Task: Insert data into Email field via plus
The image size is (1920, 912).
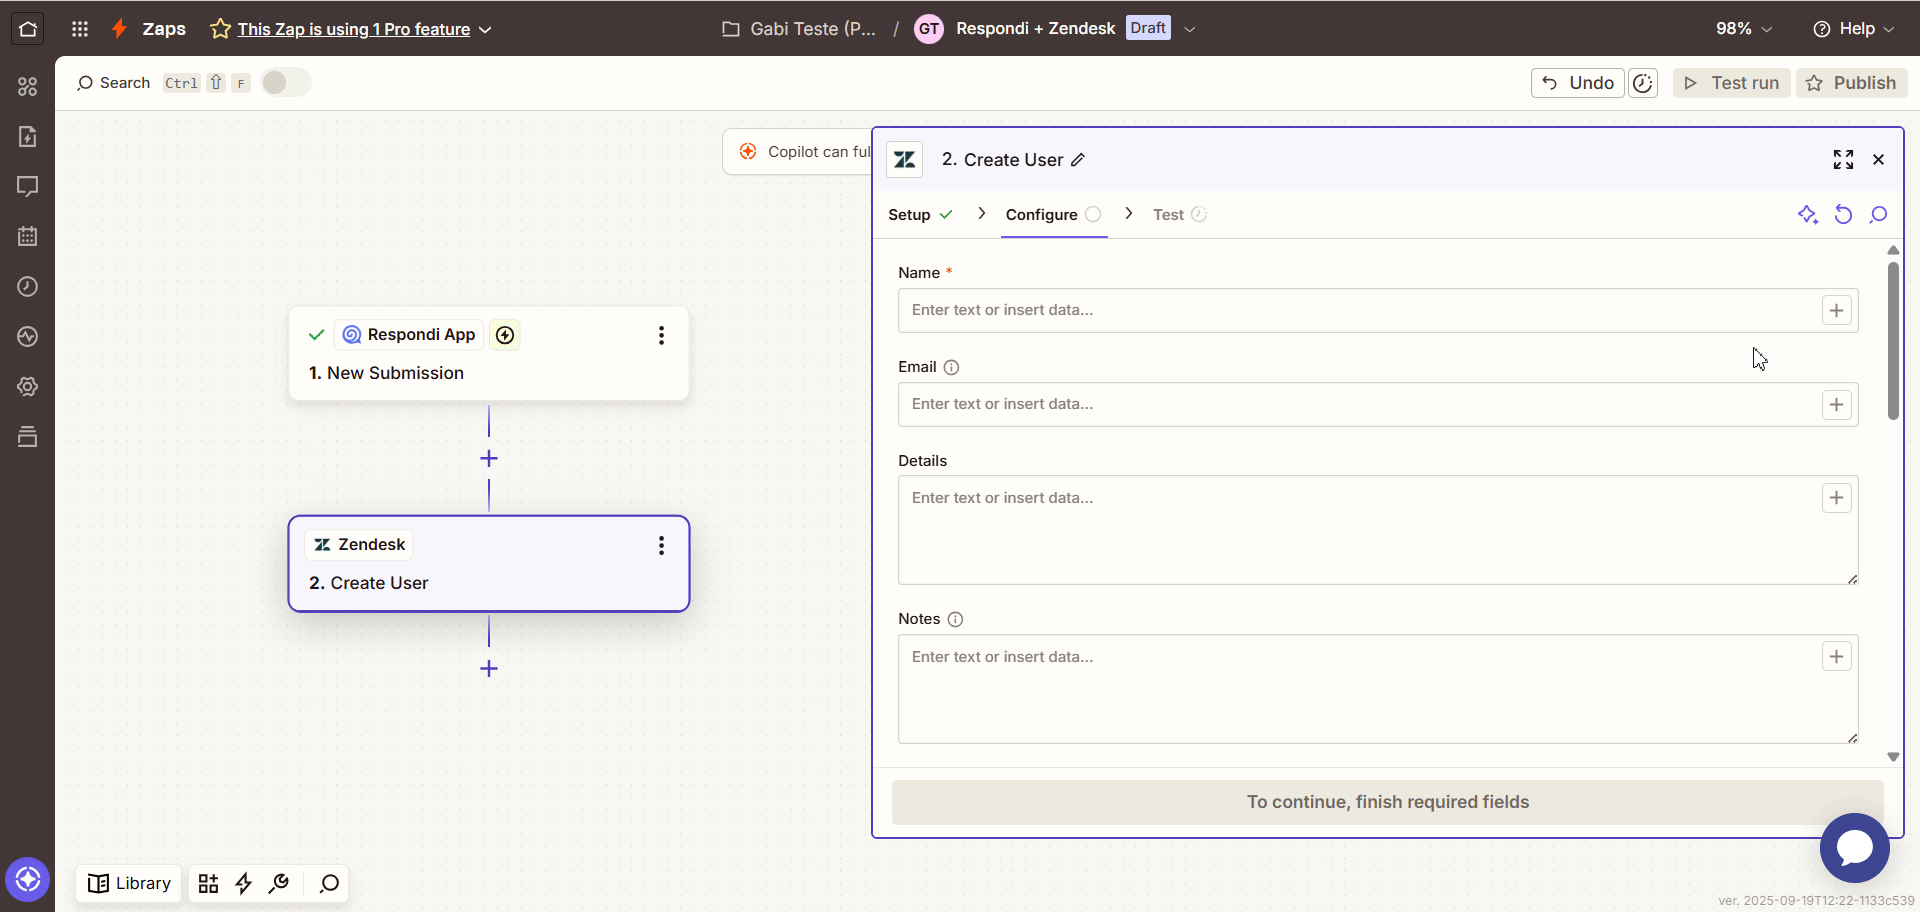Action: coord(1836,405)
